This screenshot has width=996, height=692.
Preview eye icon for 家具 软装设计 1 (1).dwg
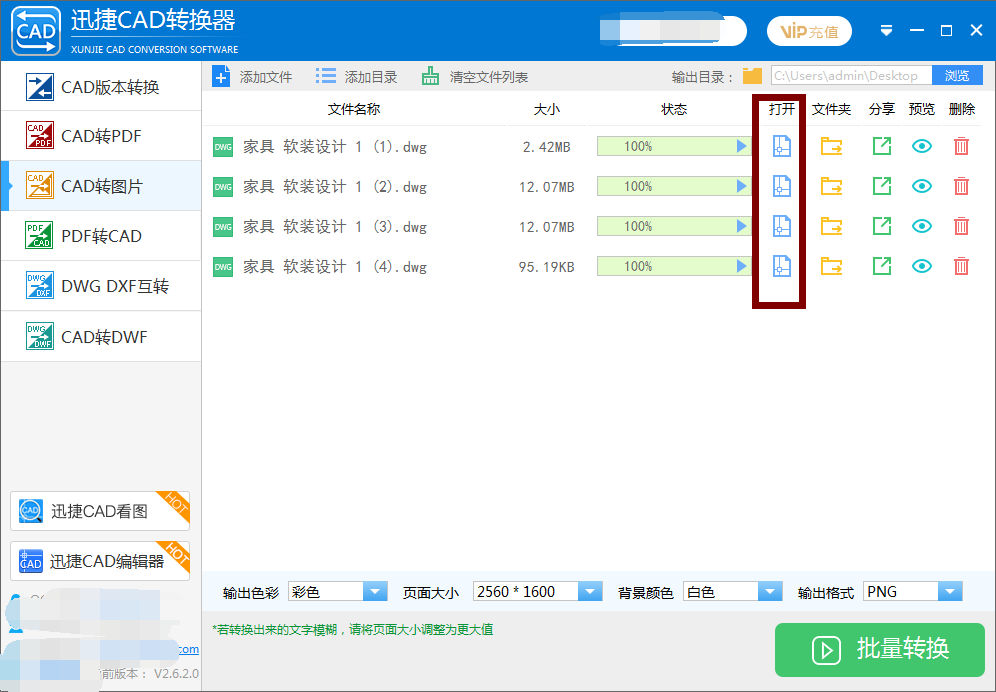tap(922, 147)
